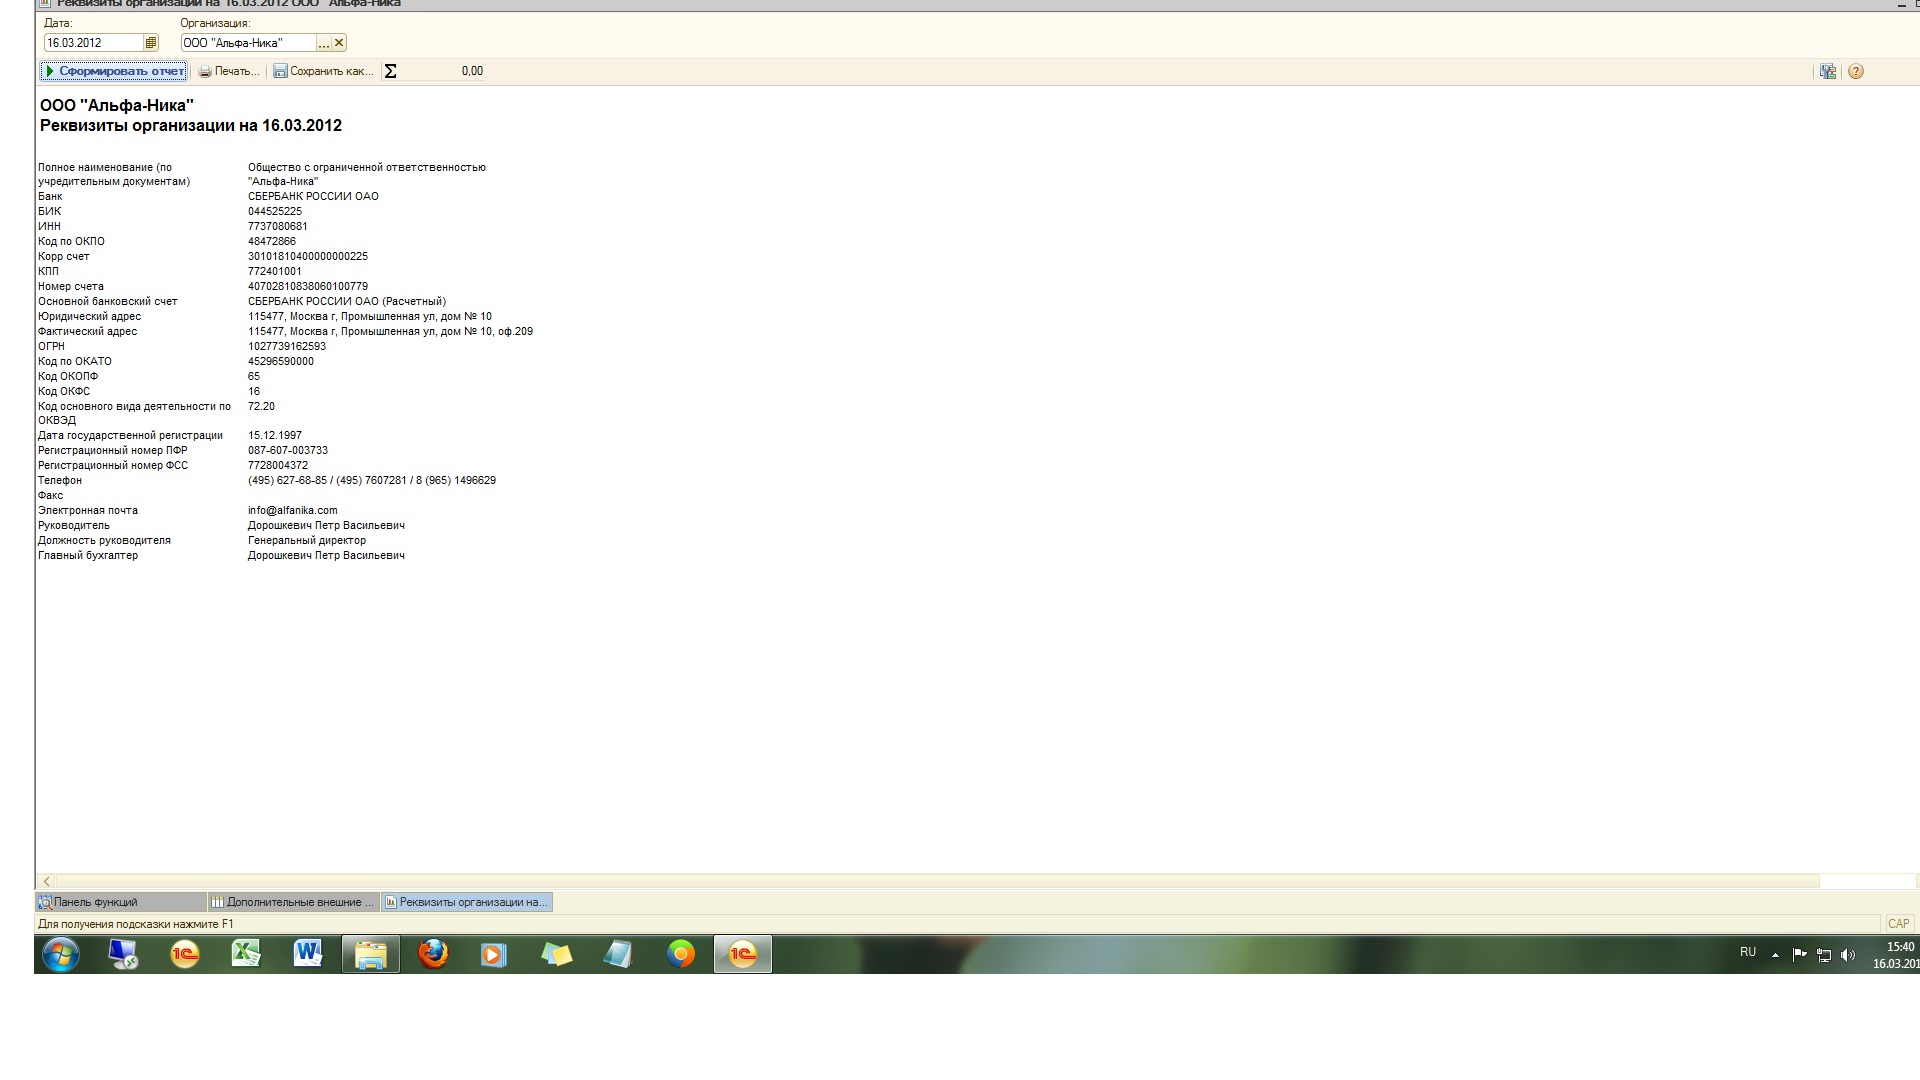
Task: Clear the organization field with the X button
Action: (339, 43)
